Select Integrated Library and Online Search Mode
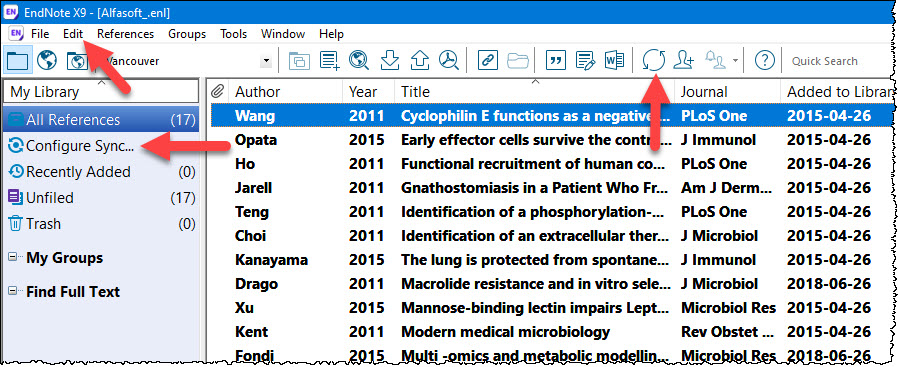 [77, 60]
